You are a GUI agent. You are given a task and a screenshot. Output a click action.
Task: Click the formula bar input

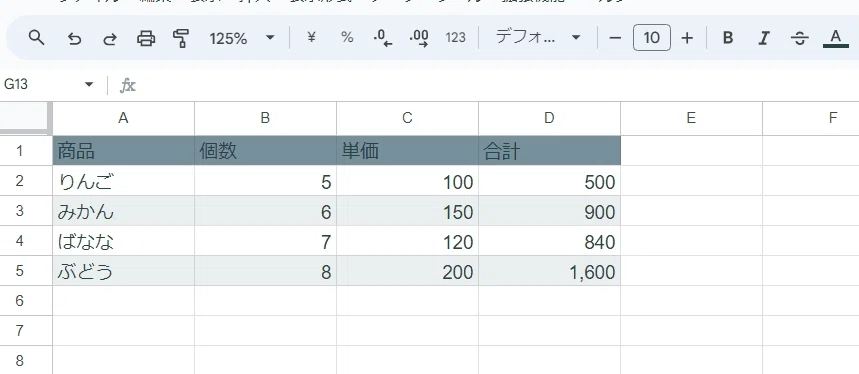[499, 85]
